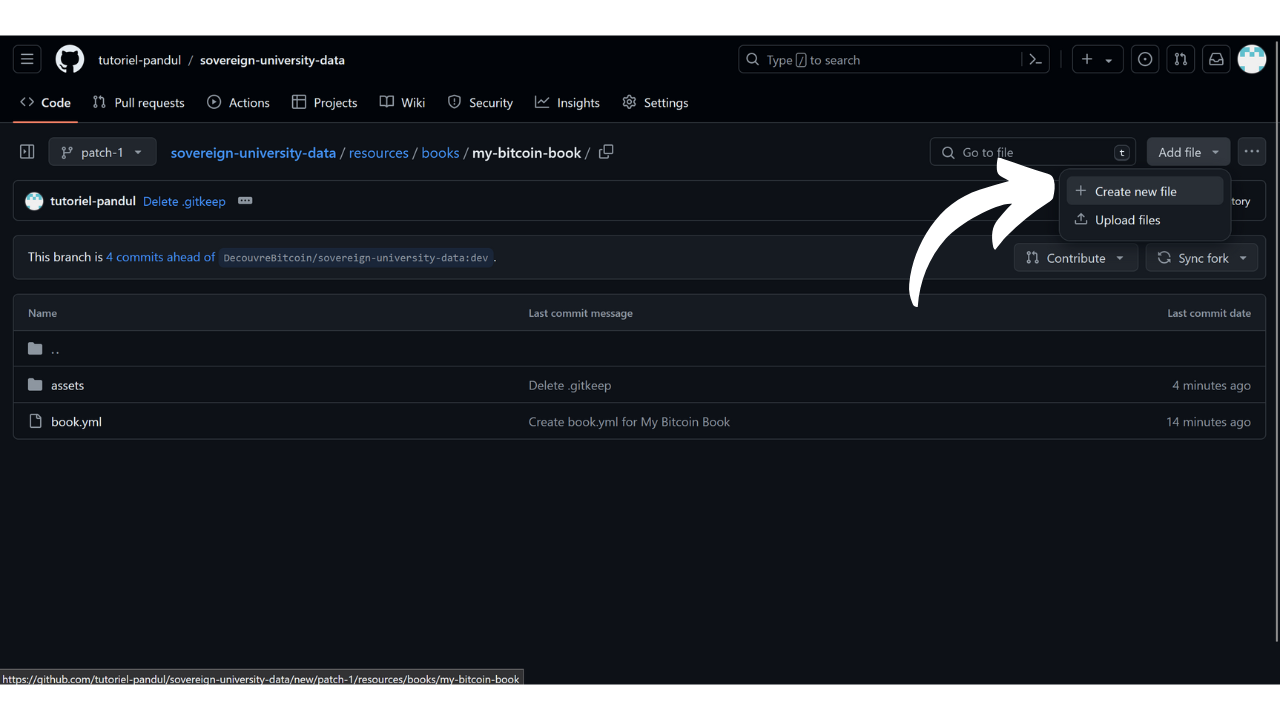Image resolution: width=1280 pixels, height=720 pixels.
Task: Open the Projects tab
Action: pyautogui.click(x=324, y=102)
